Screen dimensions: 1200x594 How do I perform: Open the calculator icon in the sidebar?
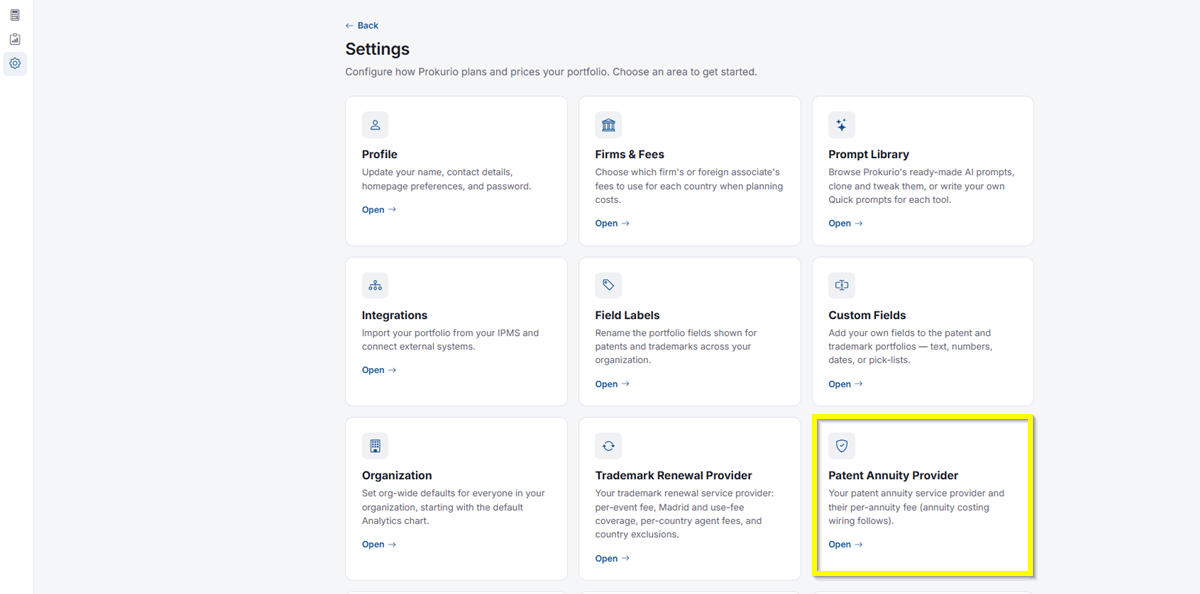(15, 15)
